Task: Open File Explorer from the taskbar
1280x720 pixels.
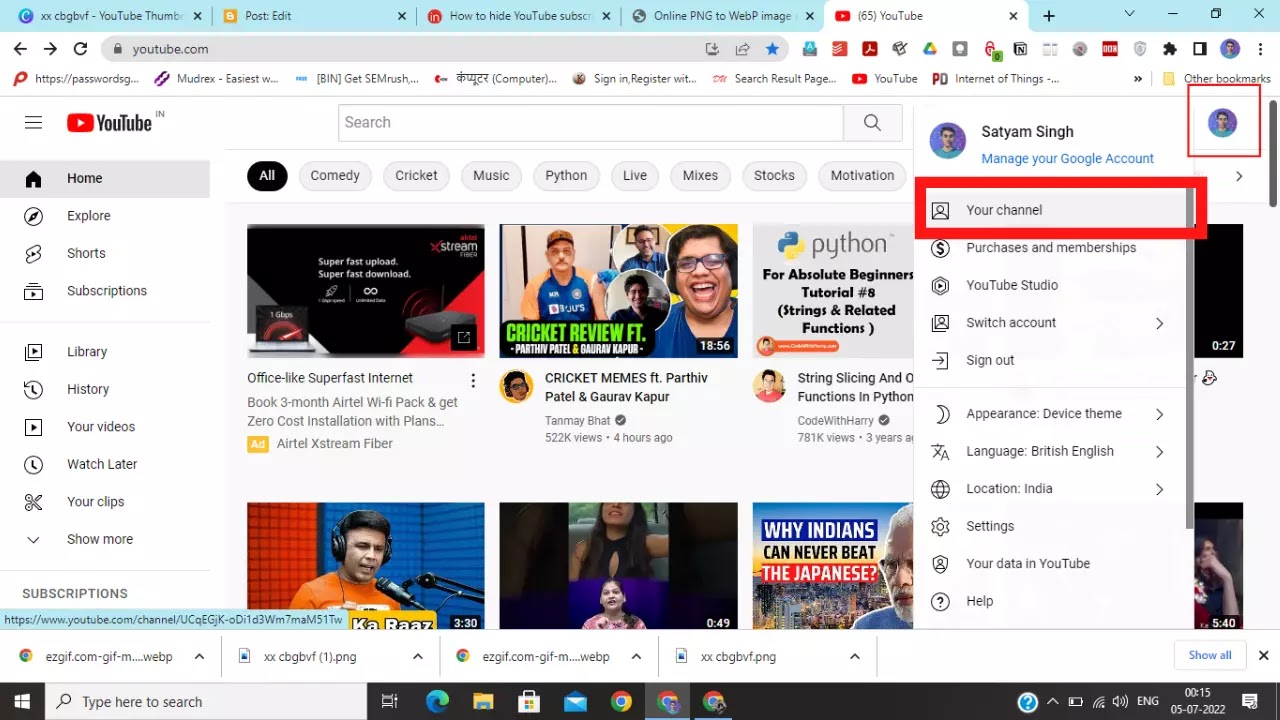Action: [x=483, y=701]
